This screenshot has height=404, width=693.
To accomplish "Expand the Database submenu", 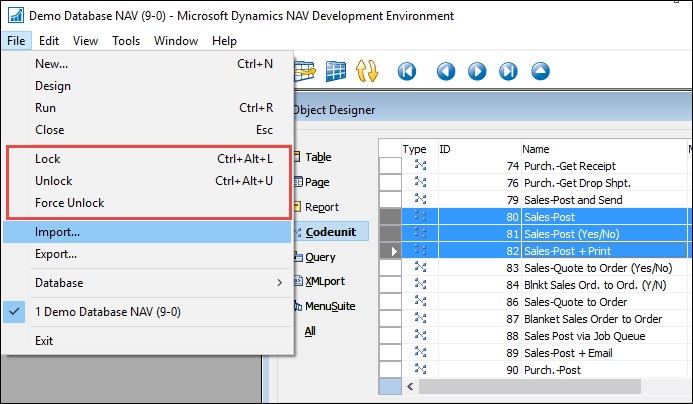I will 148,283.
